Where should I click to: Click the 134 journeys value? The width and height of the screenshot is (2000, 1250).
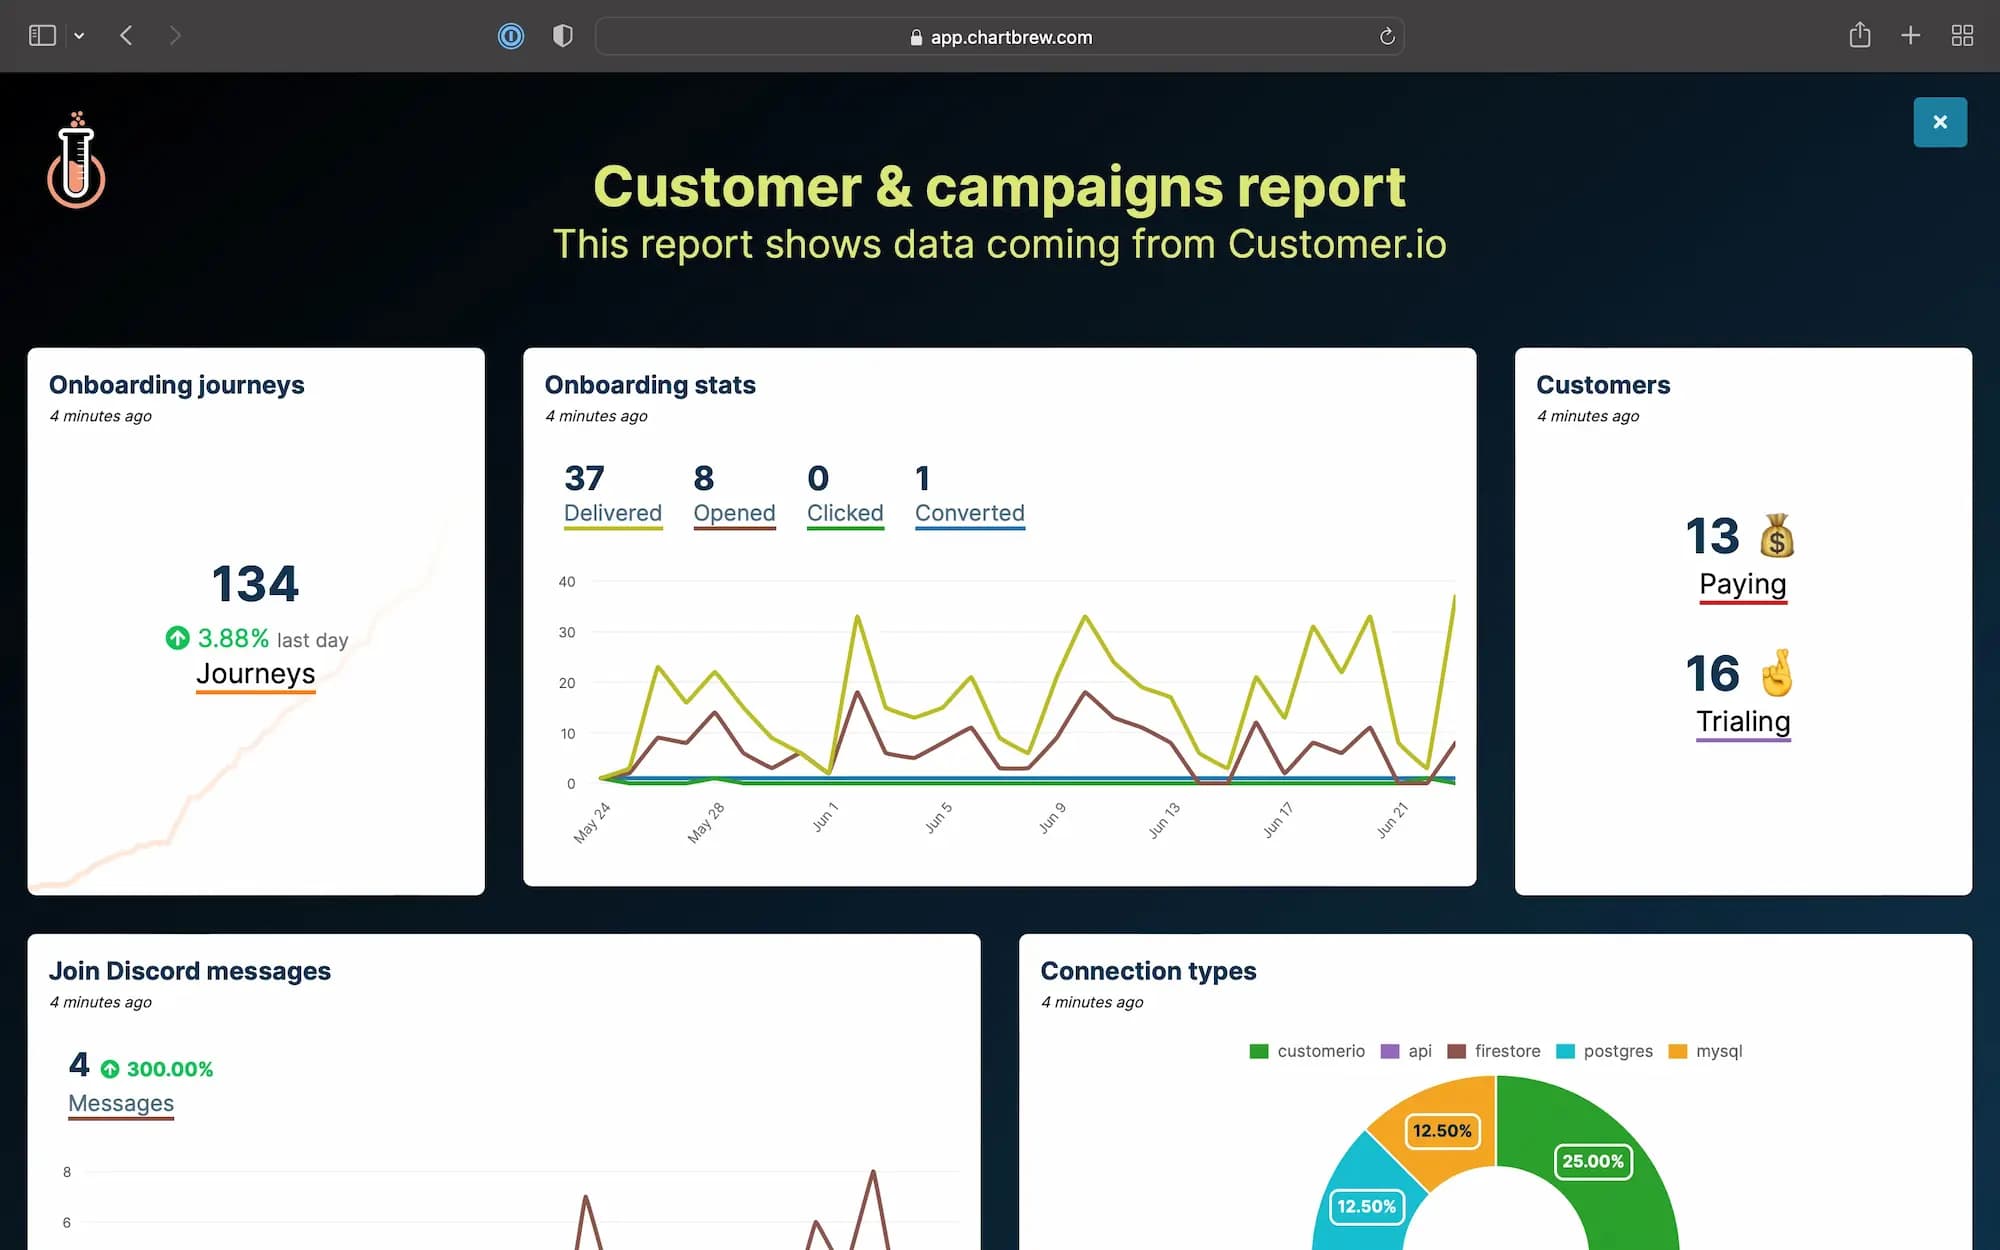tap(255, 584)
